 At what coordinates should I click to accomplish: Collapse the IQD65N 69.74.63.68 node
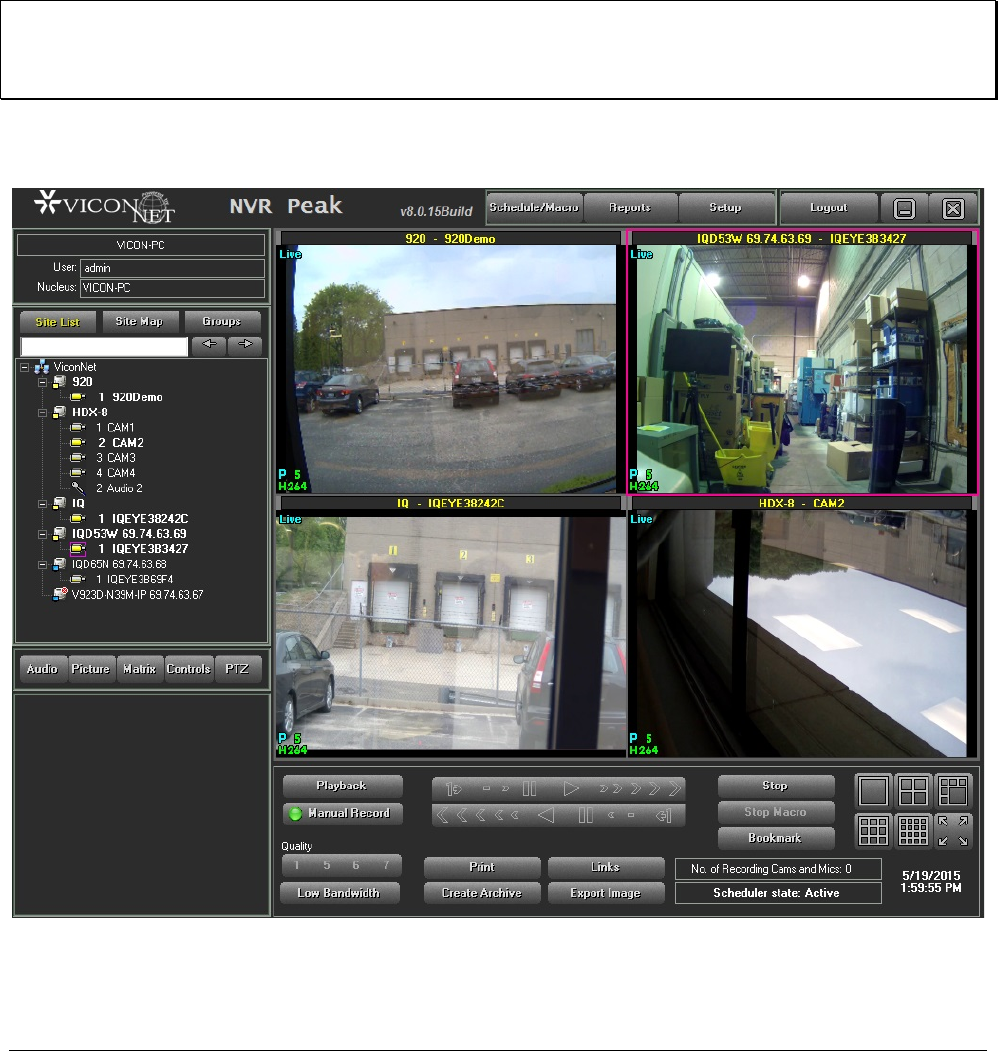42,564
